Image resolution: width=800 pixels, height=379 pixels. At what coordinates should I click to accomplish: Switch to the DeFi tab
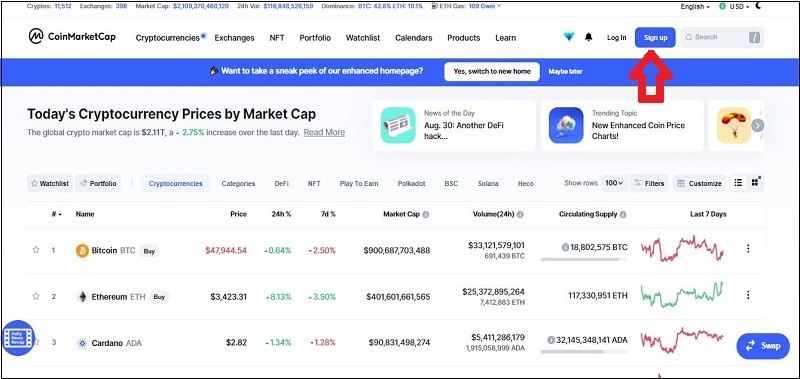tap(282, 184)
